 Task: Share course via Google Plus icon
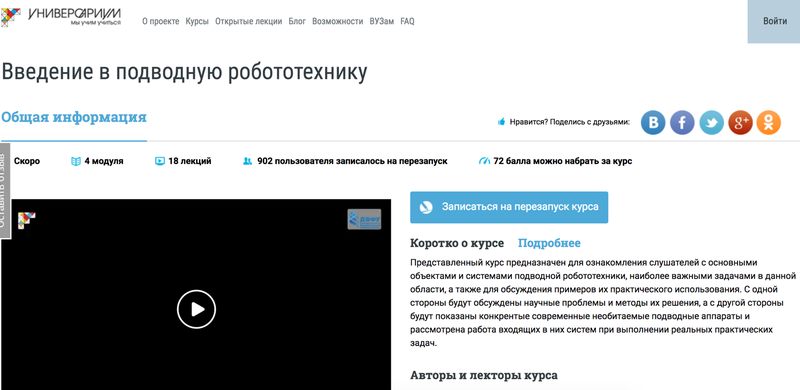click(740, 123)
